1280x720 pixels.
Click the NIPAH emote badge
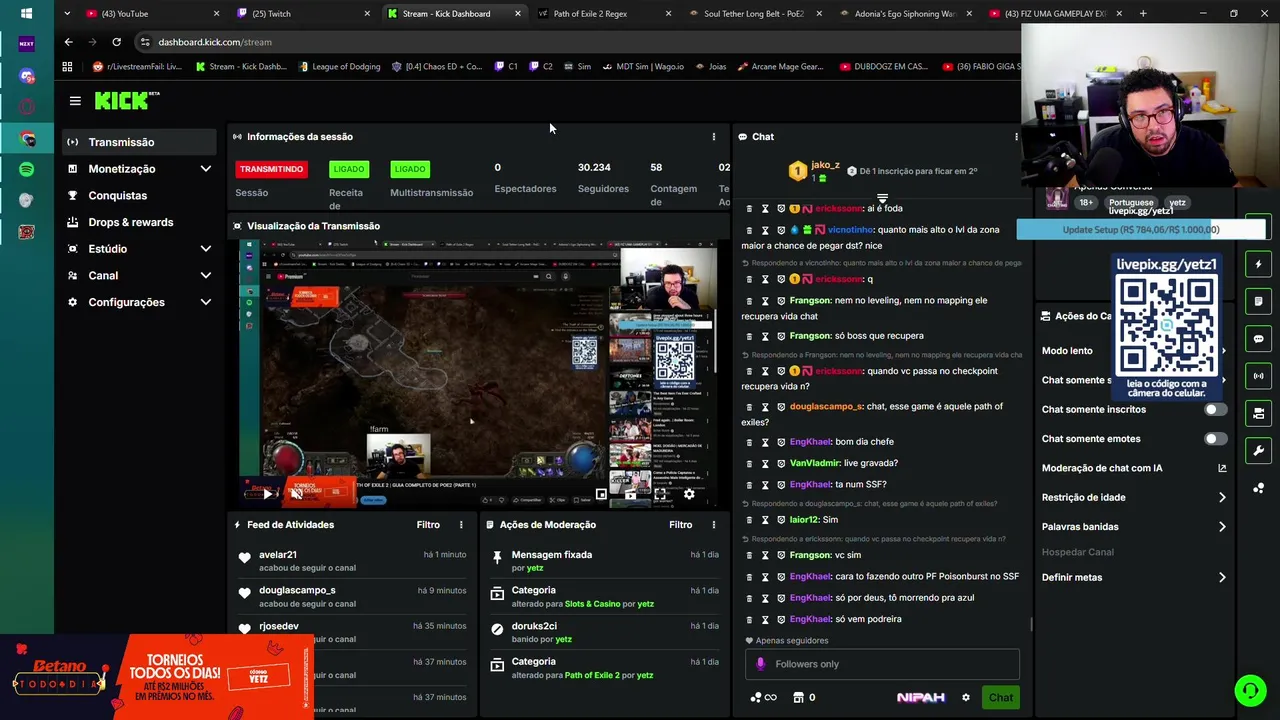tap(920, 698)
